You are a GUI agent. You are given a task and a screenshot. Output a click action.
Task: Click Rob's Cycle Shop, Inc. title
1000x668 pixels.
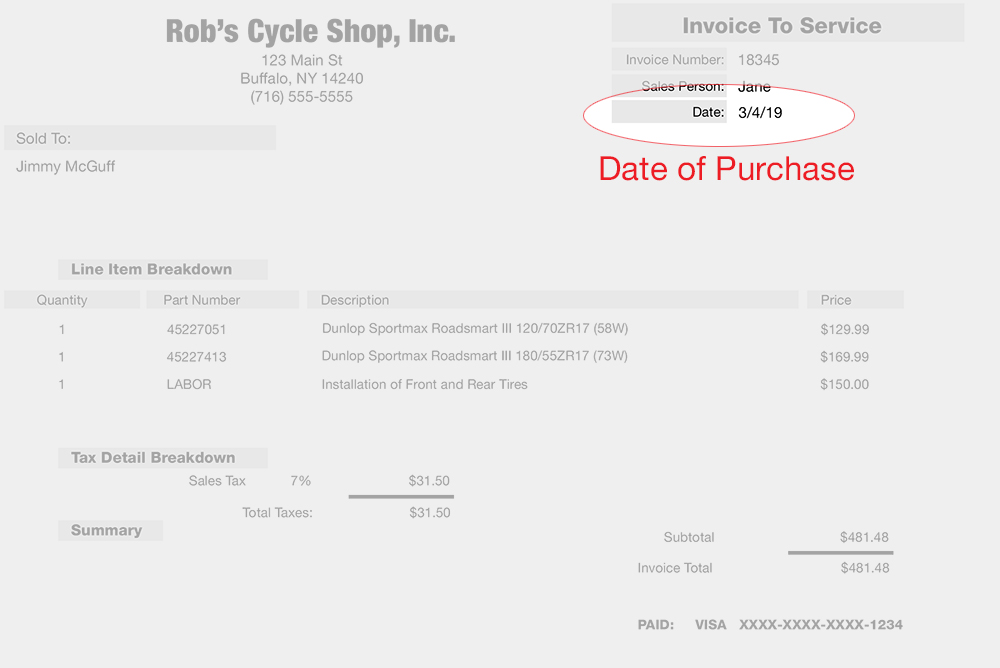coord(310,32)
